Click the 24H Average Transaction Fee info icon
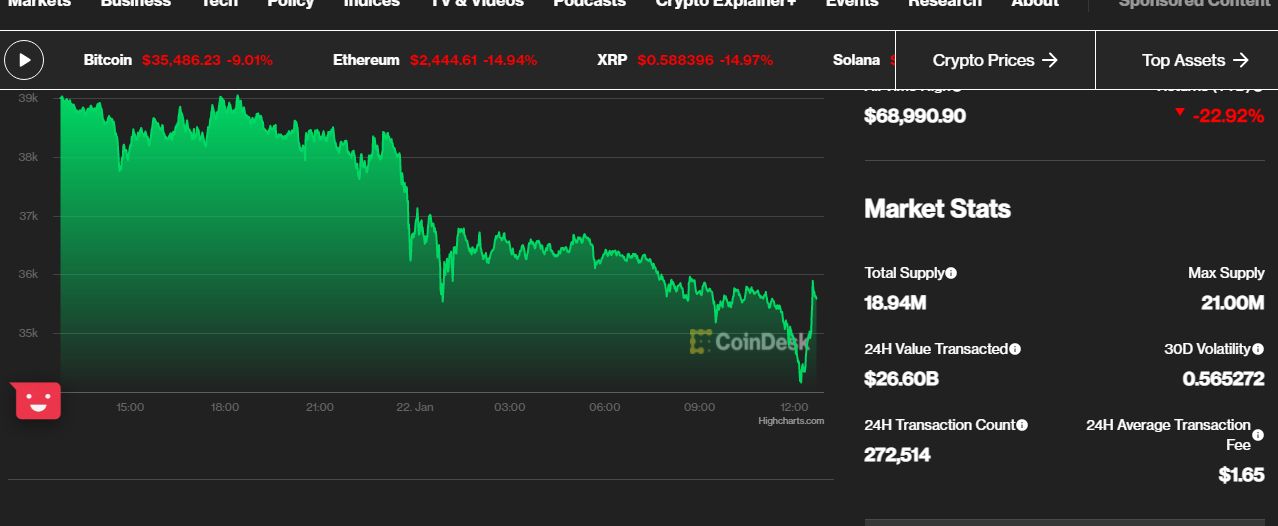Viewport: 1278px width, 526px height. click(x=1258, y=435)
